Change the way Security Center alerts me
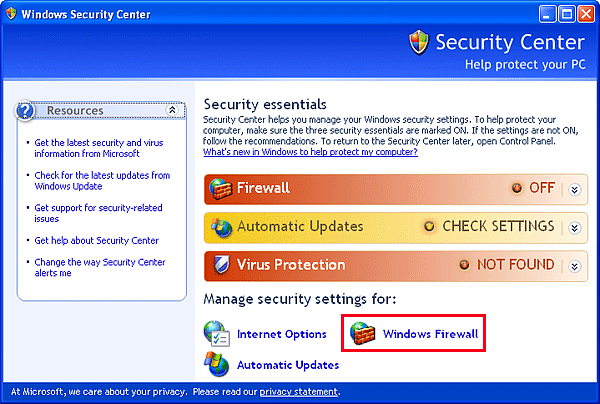600x404 pixels. 100,267
